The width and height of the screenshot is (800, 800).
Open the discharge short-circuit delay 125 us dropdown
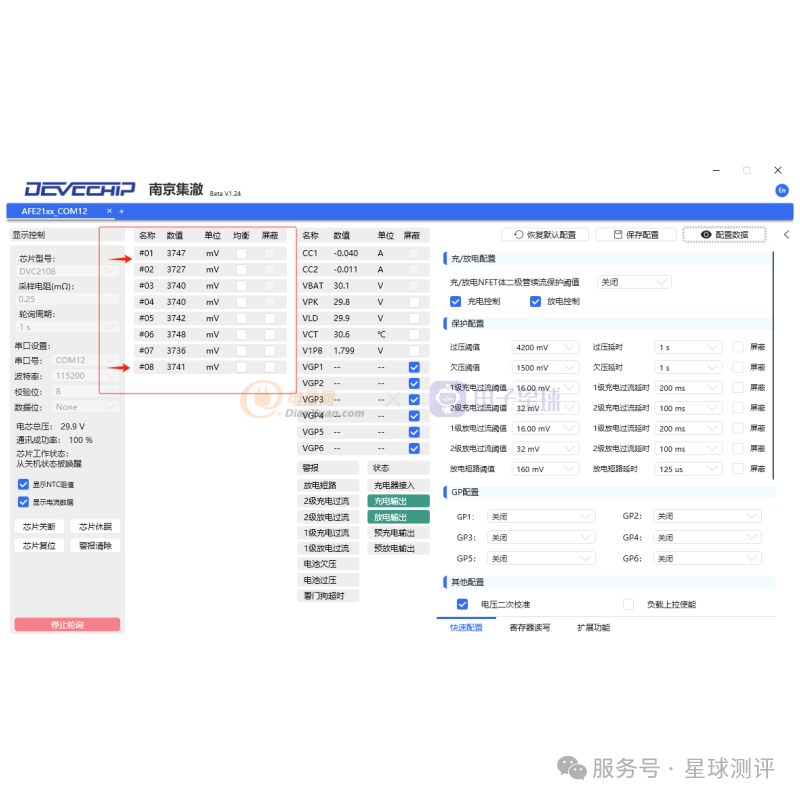coord(688,469)
